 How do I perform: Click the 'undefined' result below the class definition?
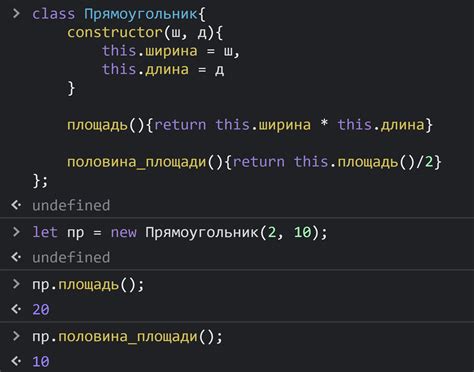pyautogui.click(x=71, y=205)
